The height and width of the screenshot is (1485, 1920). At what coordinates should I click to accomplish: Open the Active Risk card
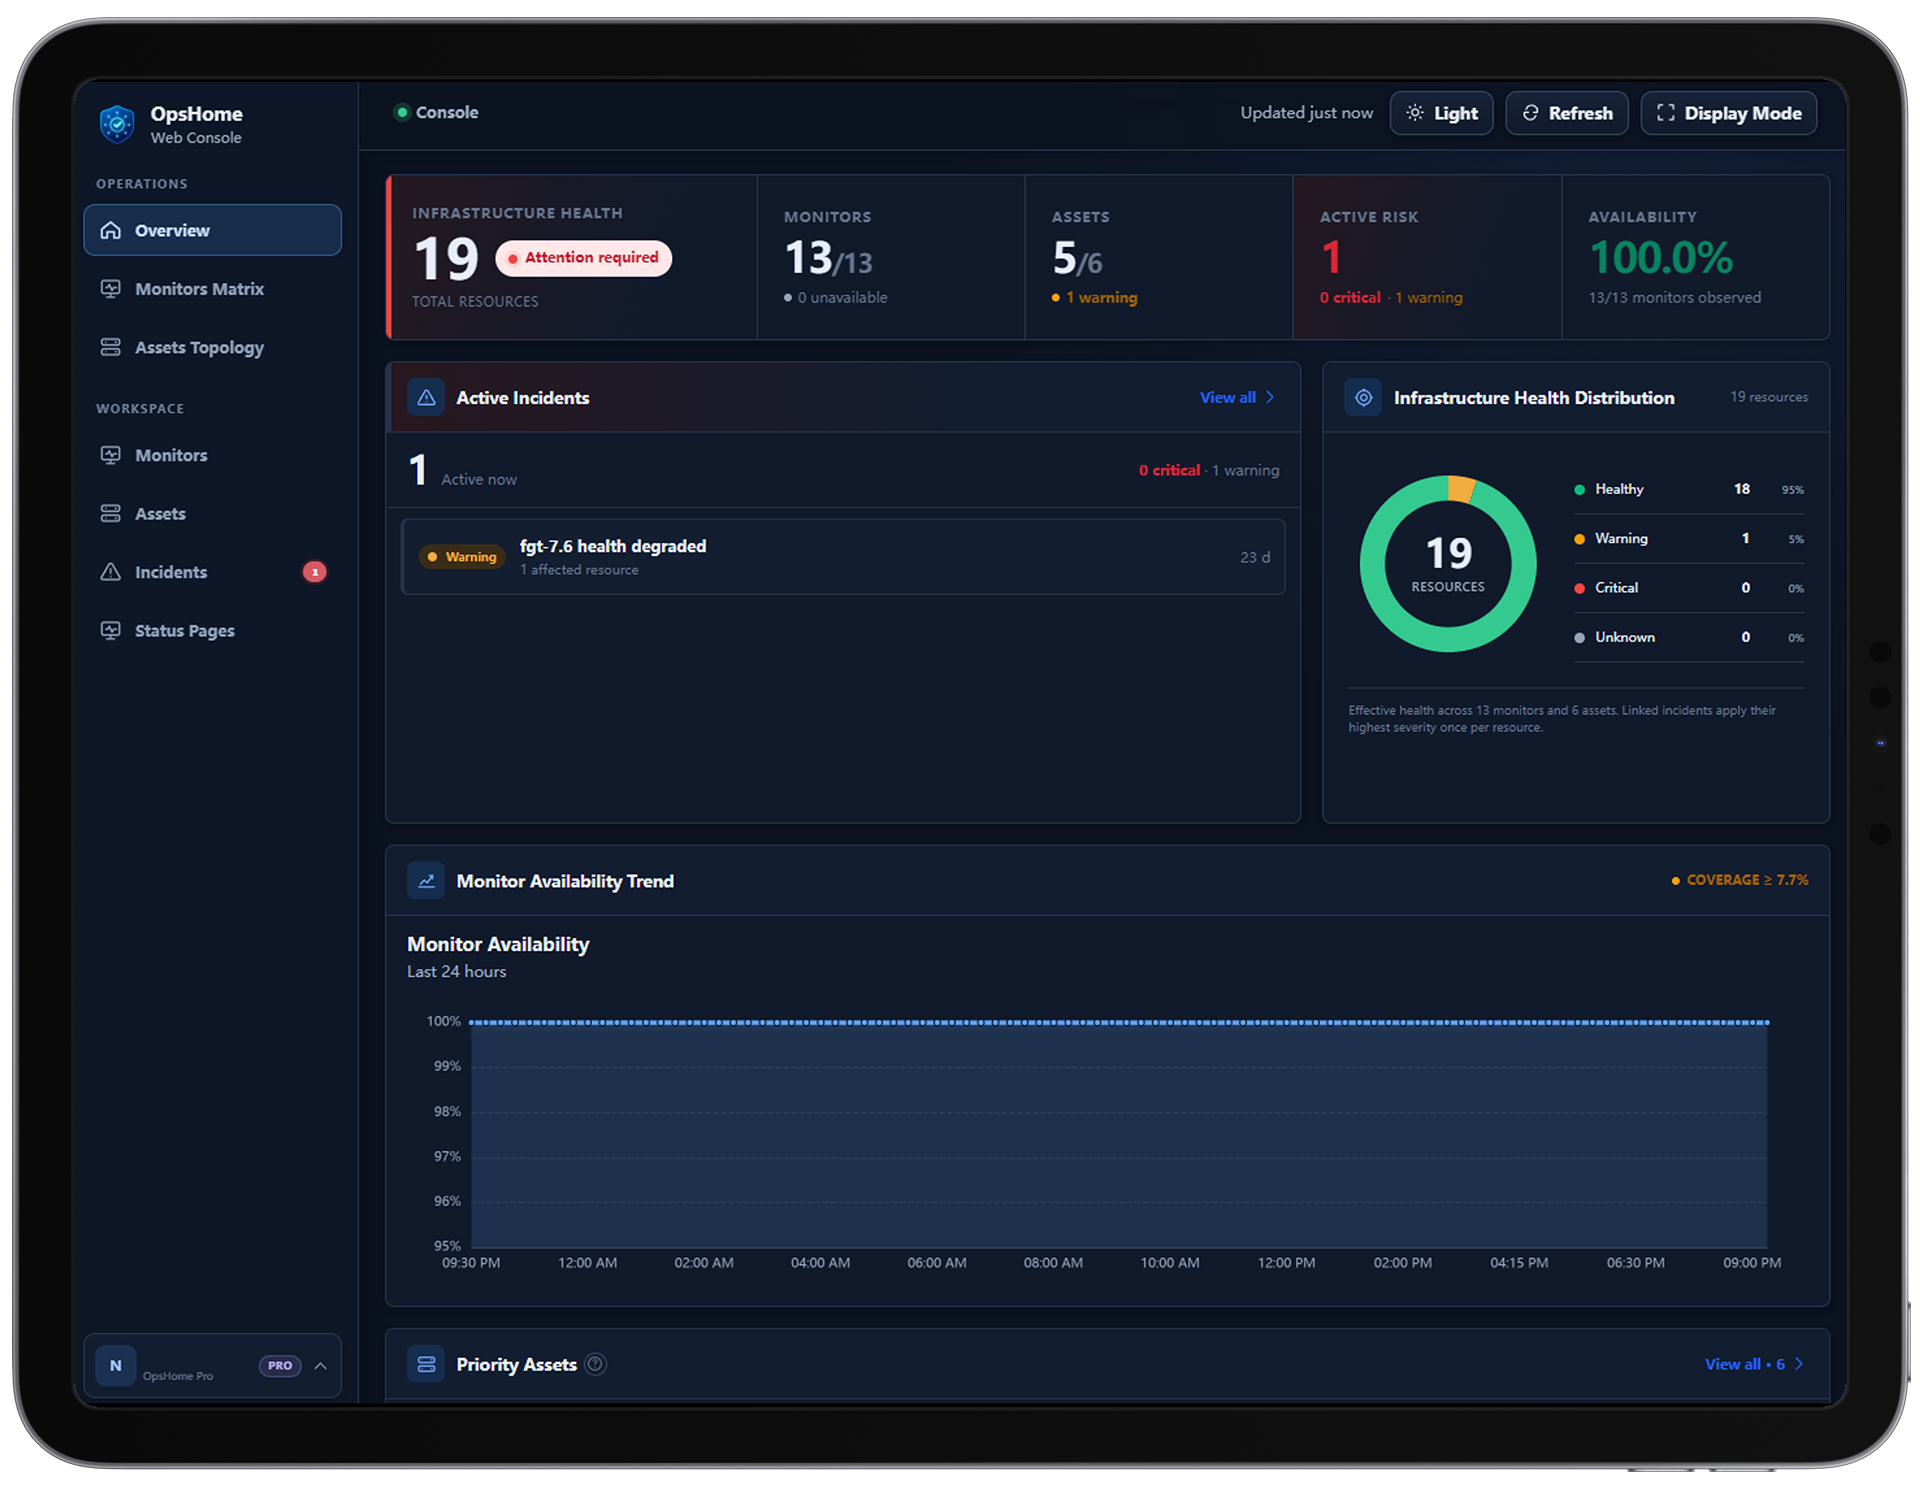tap(1427, 257)
